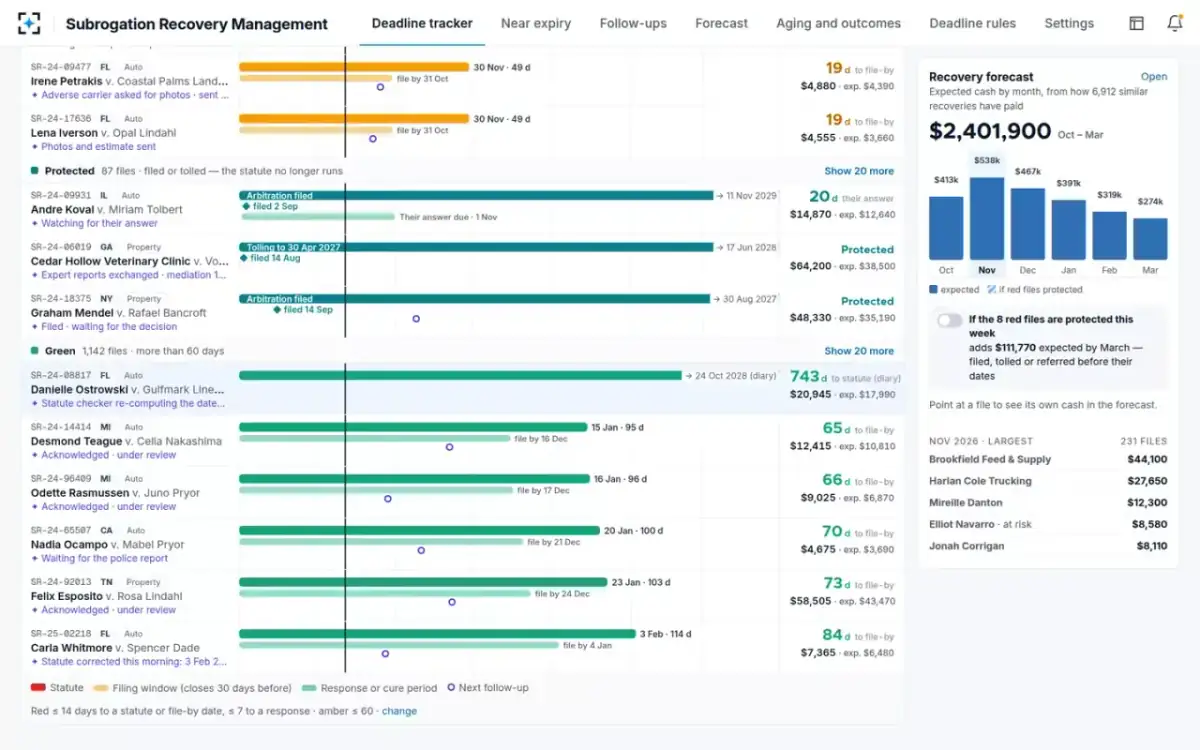
Task: Click 'Waiting for the police report' note
Action: click(x=98, y=559)
